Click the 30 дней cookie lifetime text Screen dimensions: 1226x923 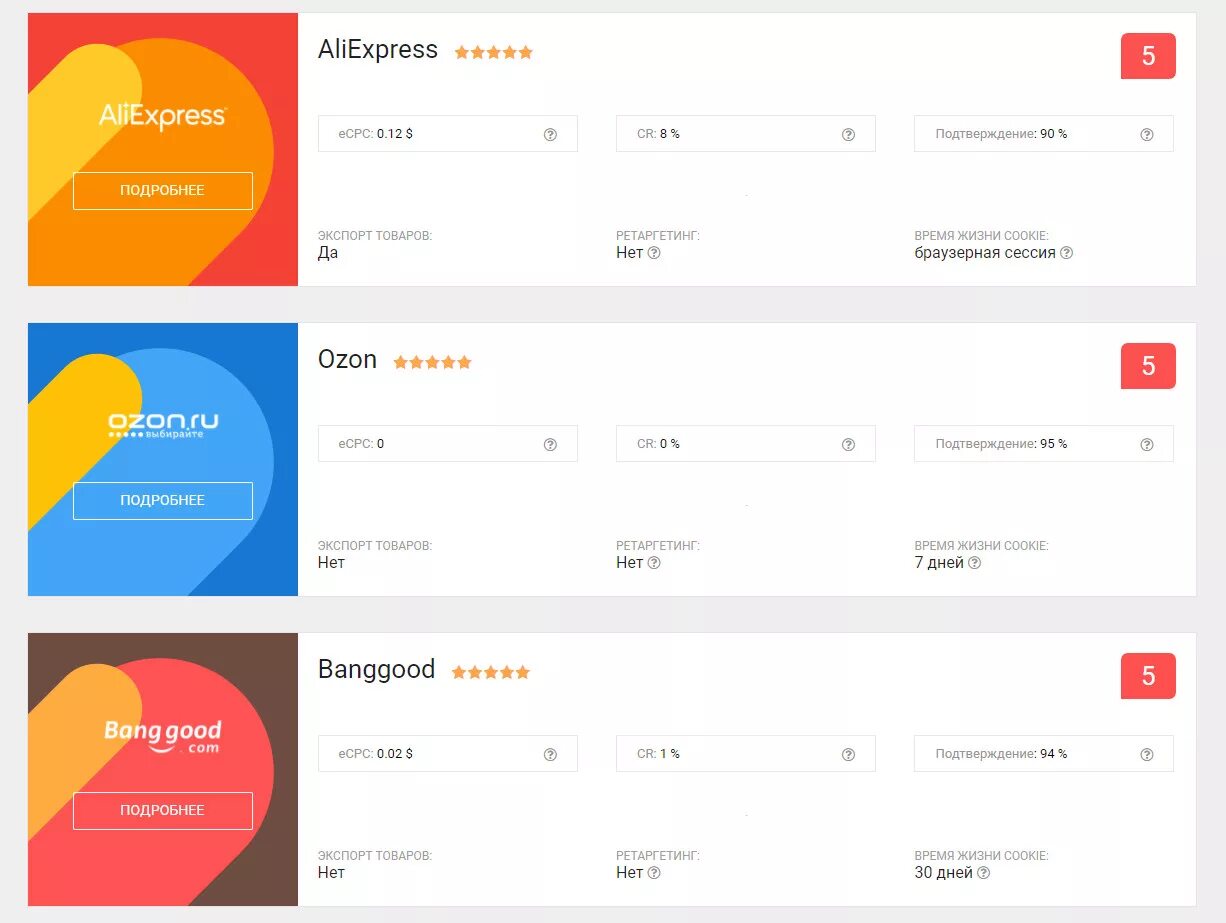944,873
